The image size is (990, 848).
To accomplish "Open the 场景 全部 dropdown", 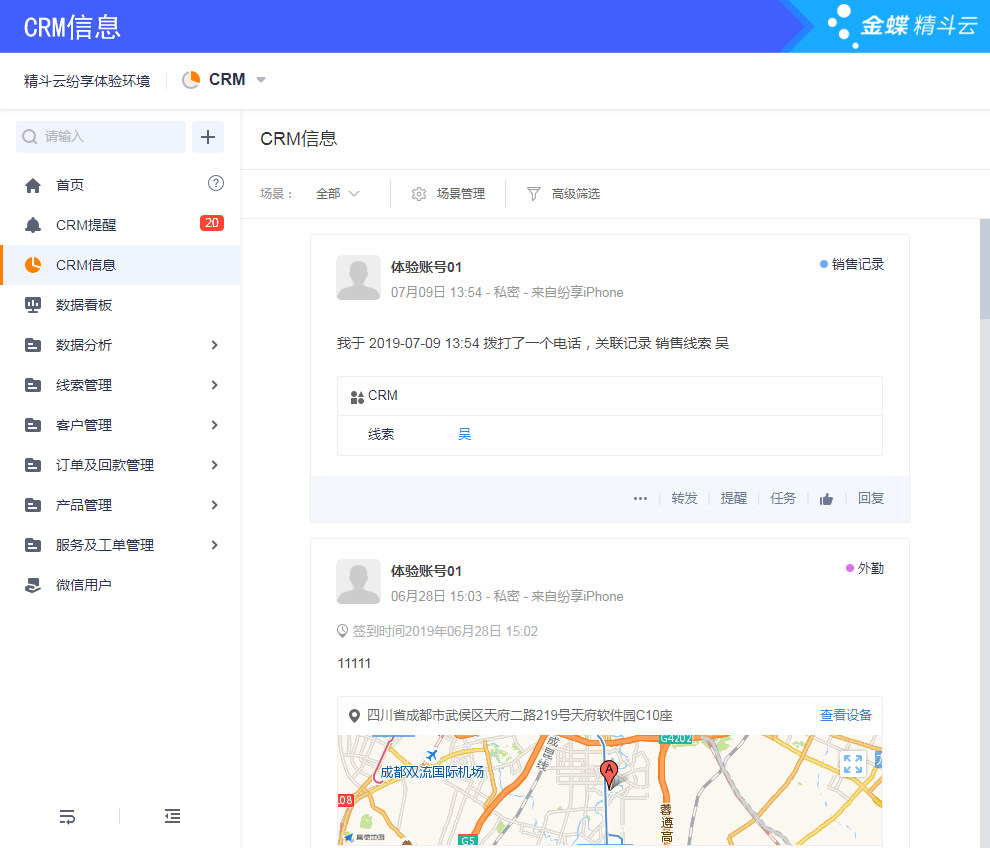I will coord(338,194).
